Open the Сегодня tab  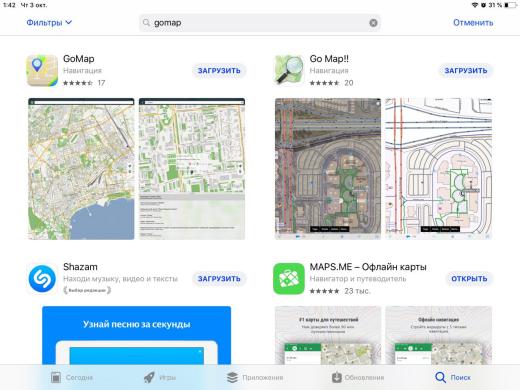pyautogui.click(x=72, y=377)
